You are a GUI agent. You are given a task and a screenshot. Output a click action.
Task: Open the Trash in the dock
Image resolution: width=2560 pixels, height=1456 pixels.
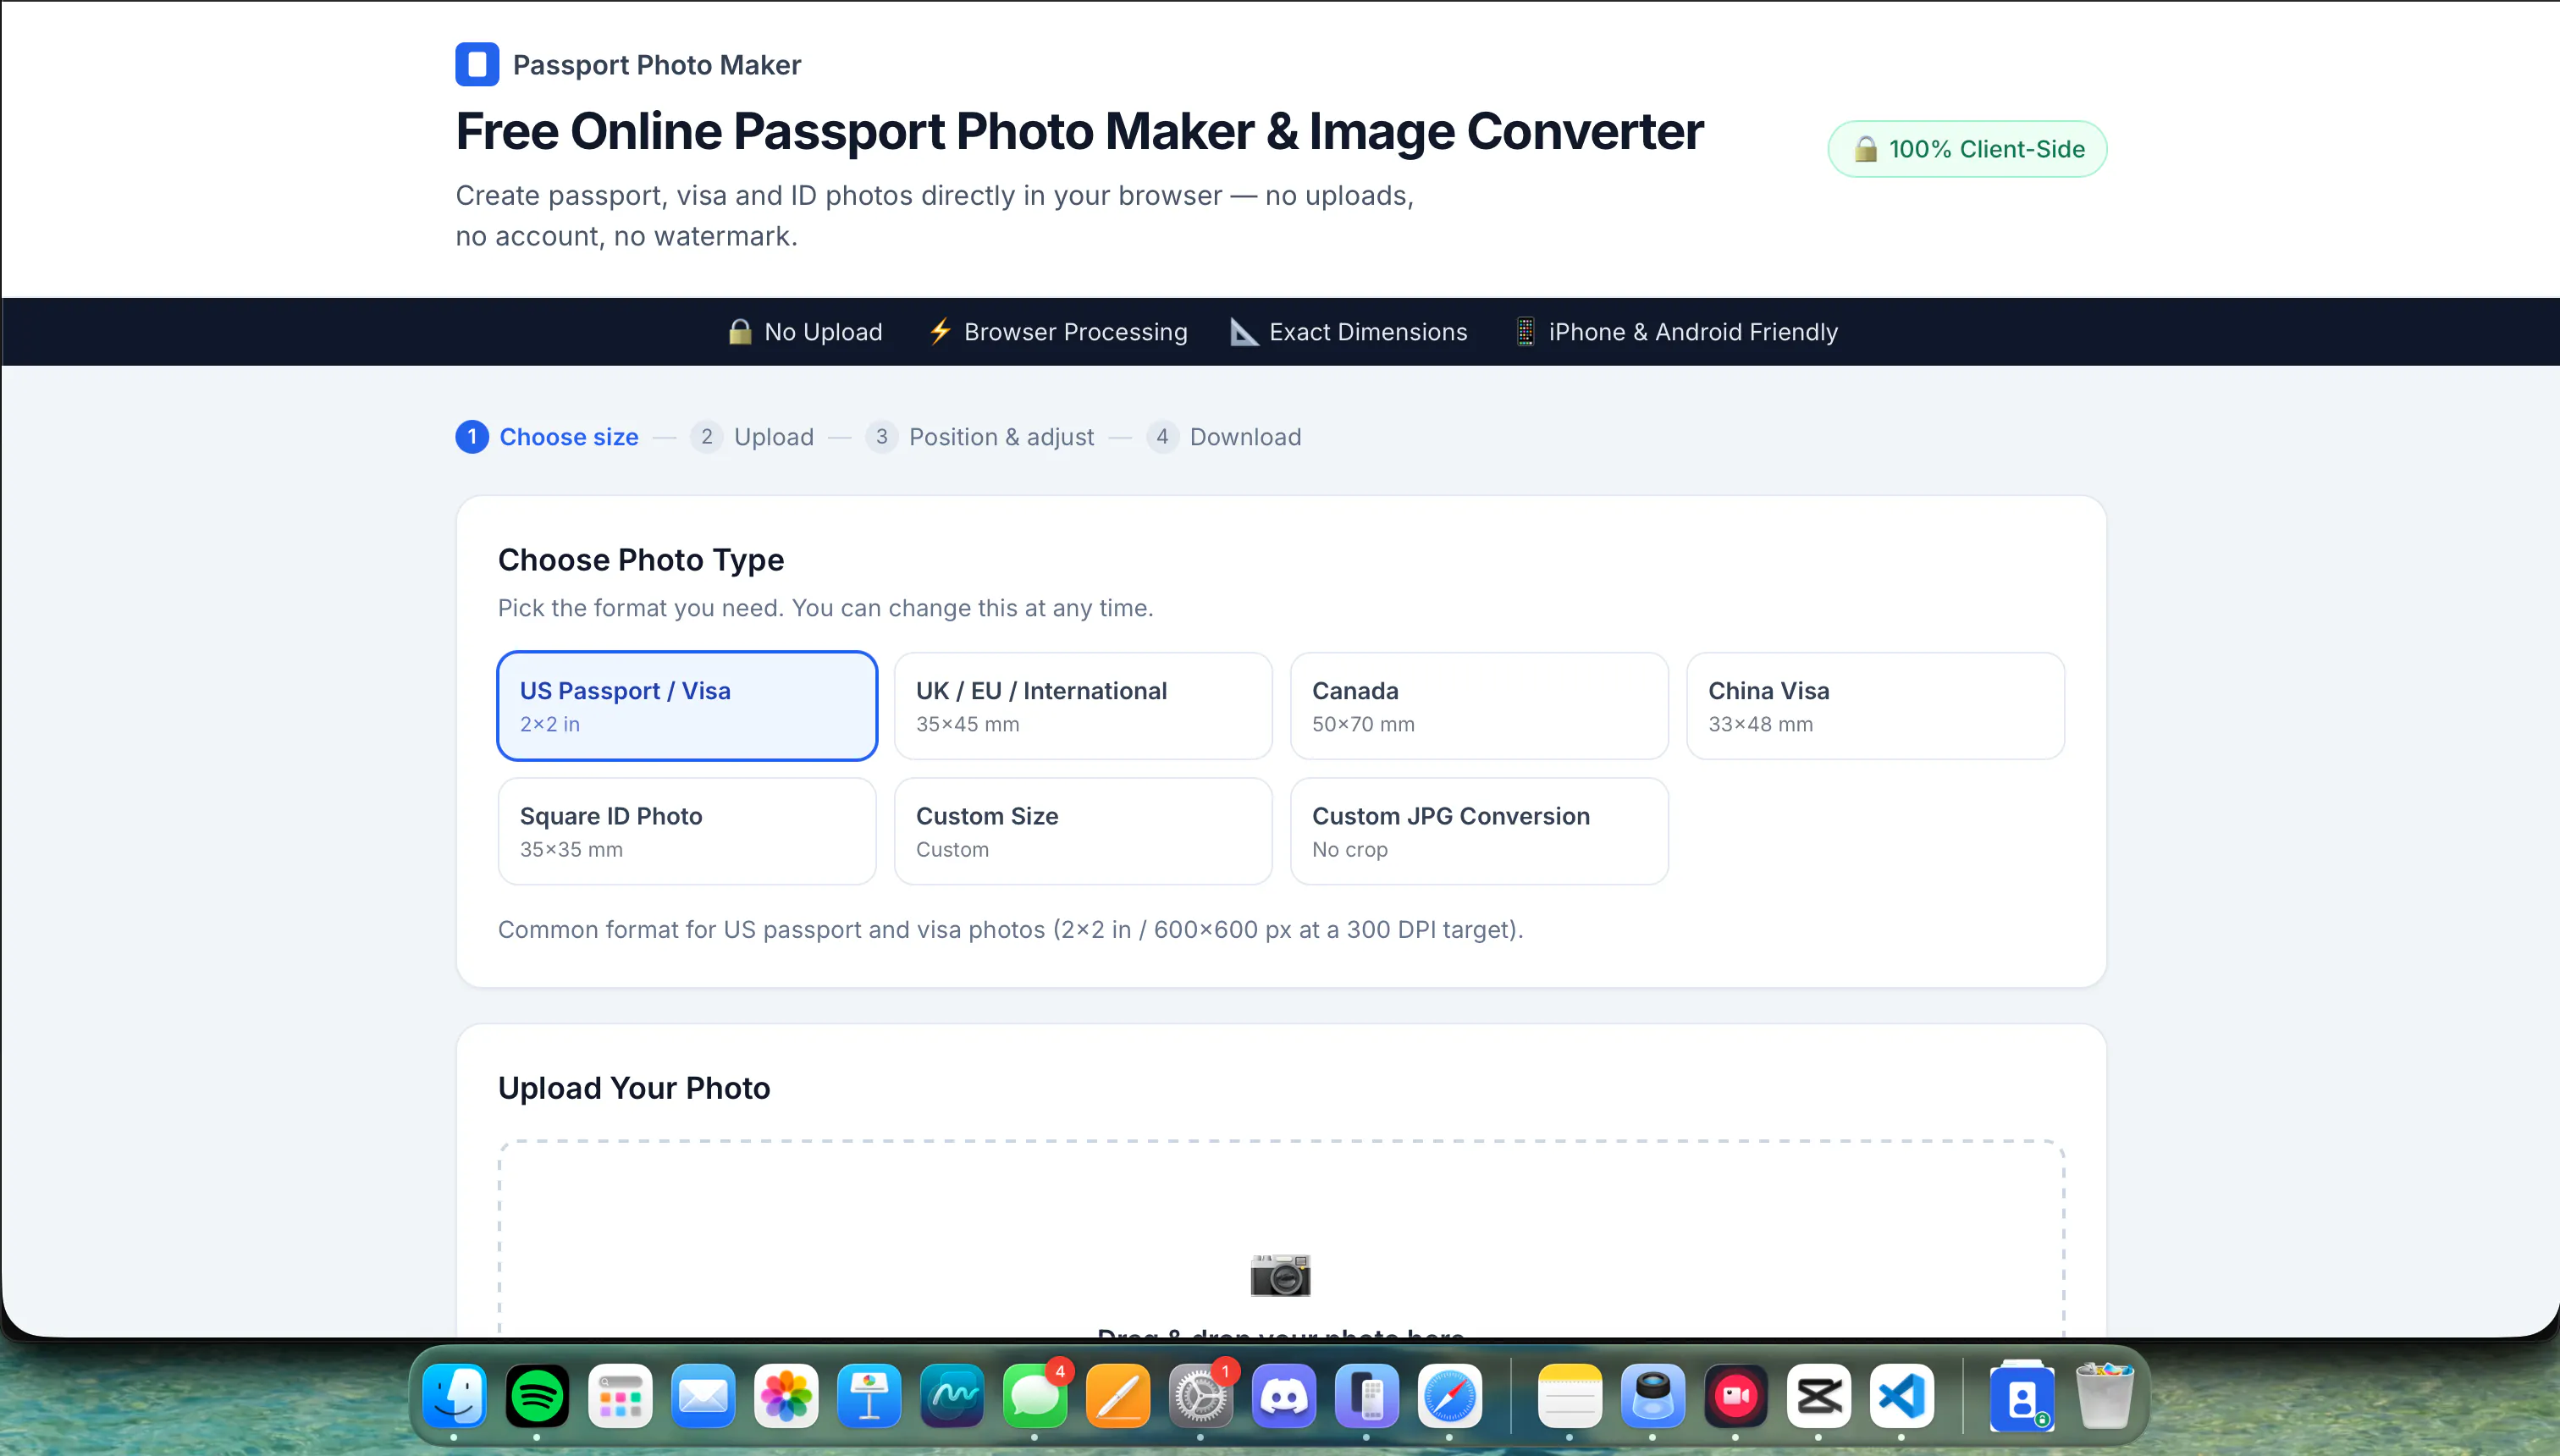pyautogui.click(x=2104, y=1396)
